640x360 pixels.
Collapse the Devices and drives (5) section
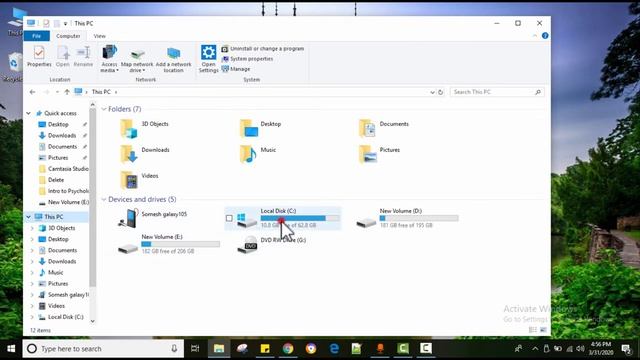pos(104,199)
